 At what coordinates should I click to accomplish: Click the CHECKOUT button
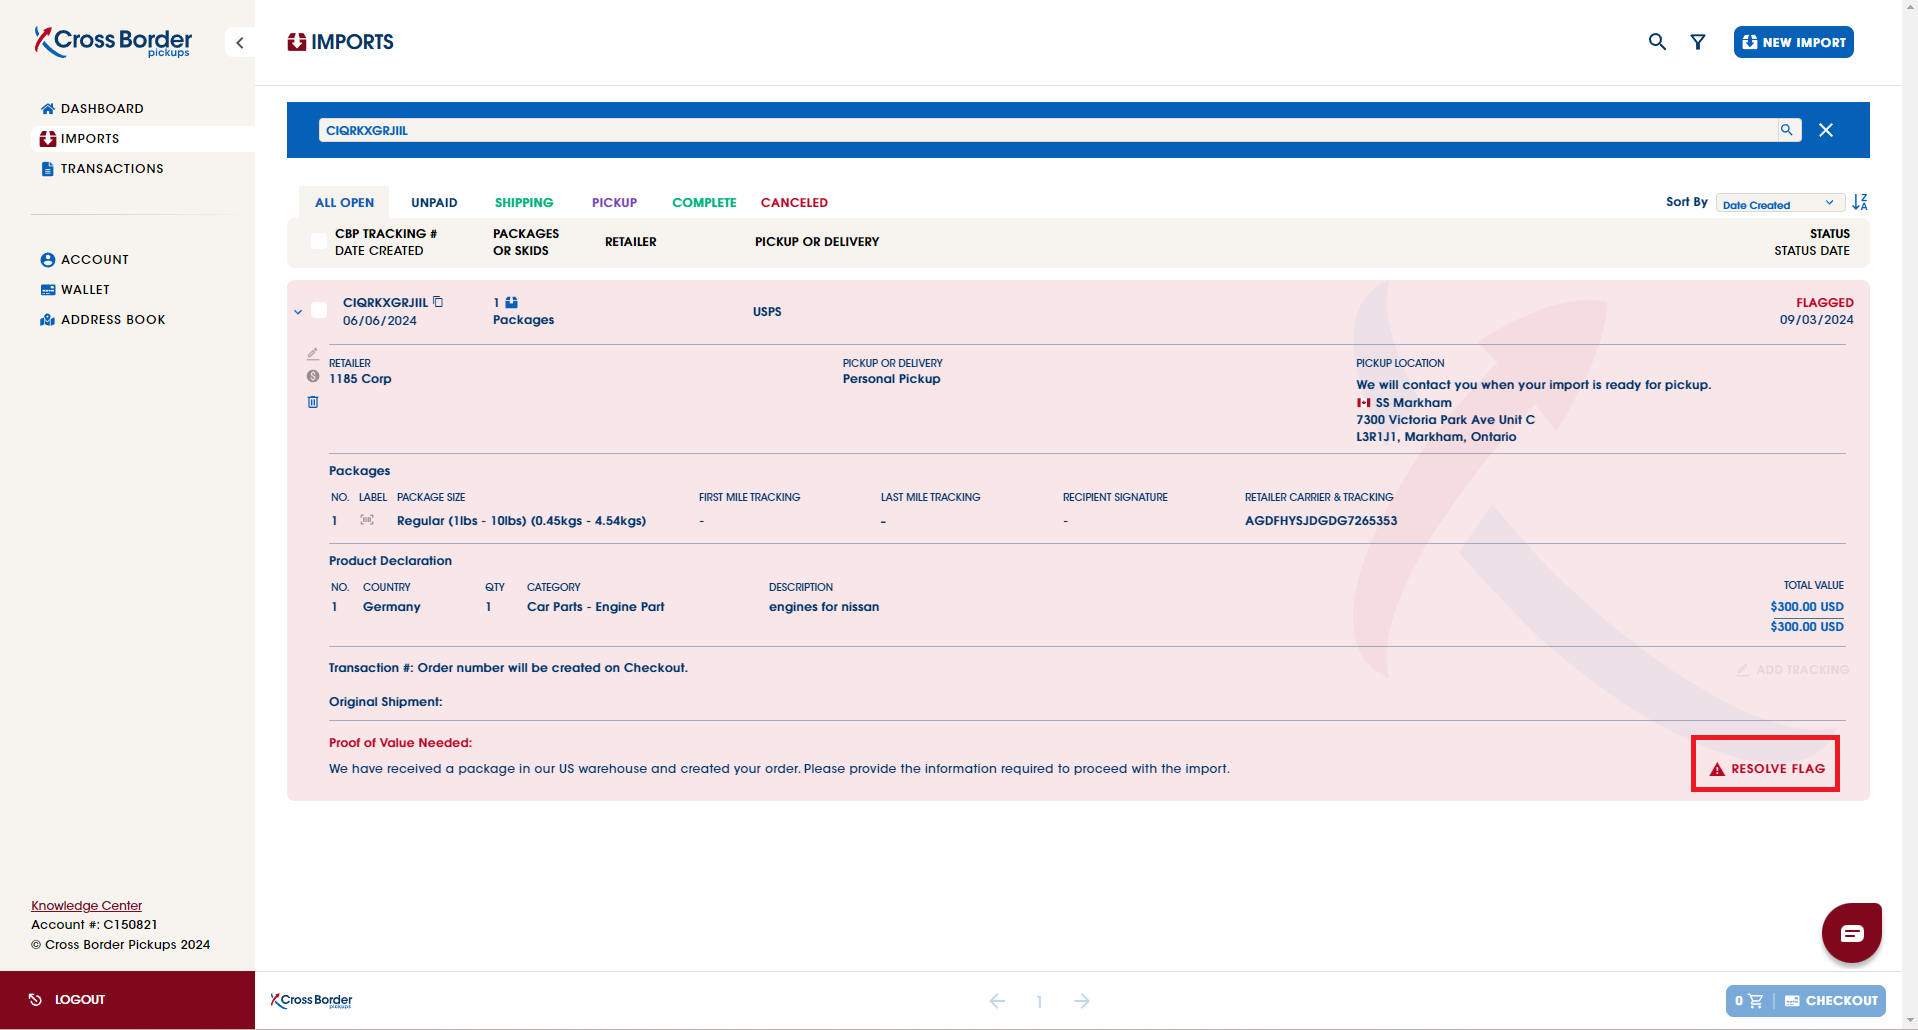pyautogui.click(x=1832, y=1001)
